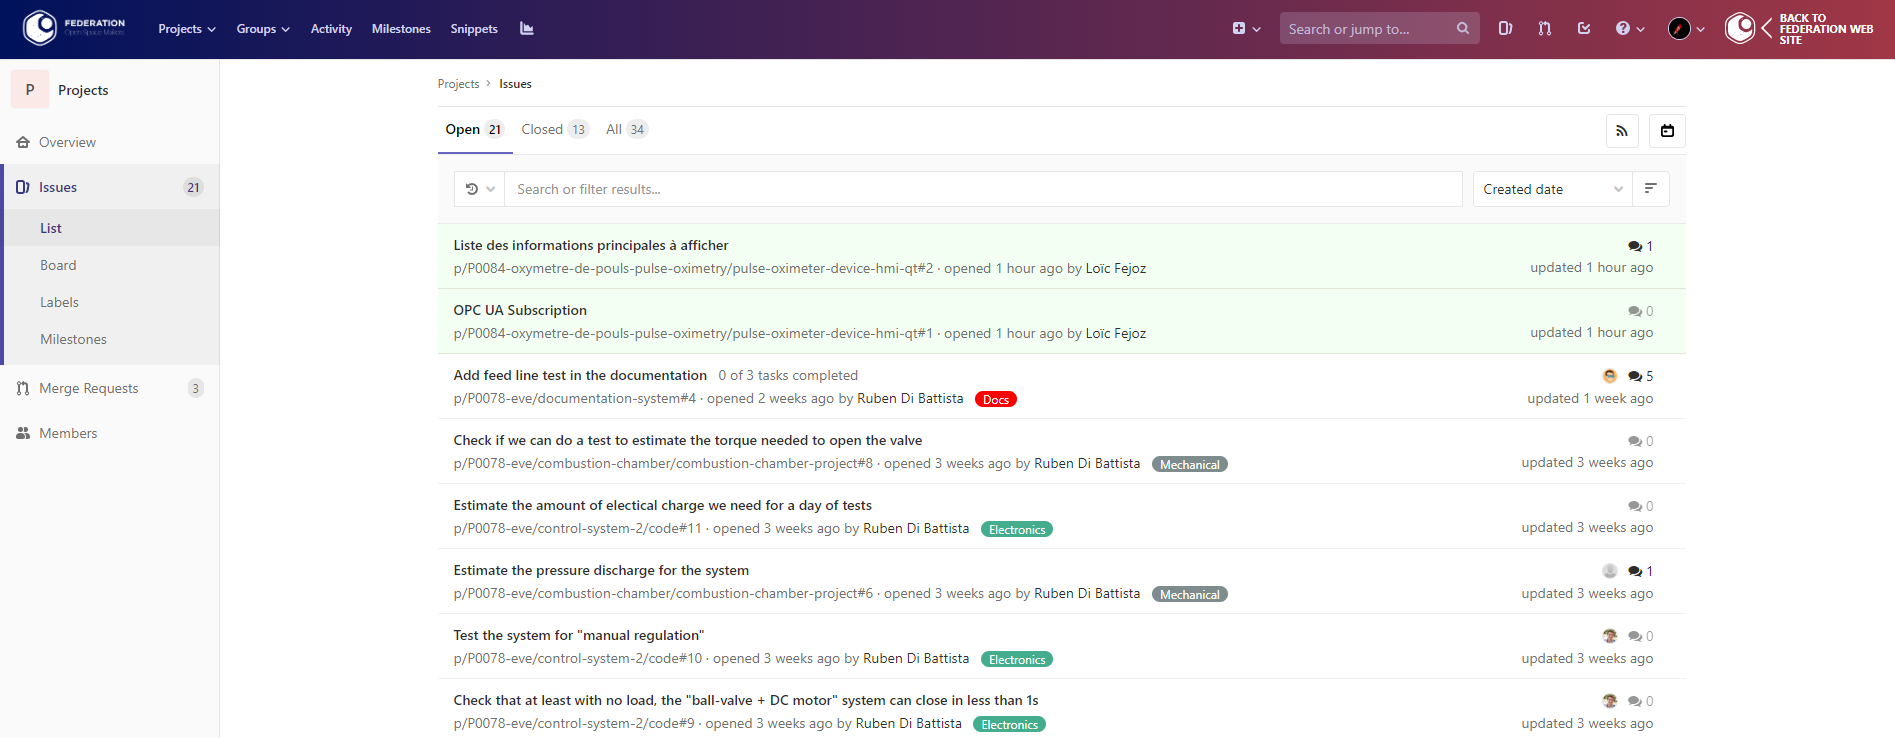
Task: Toggle the sort direction button
Action: coord(1650,189)
